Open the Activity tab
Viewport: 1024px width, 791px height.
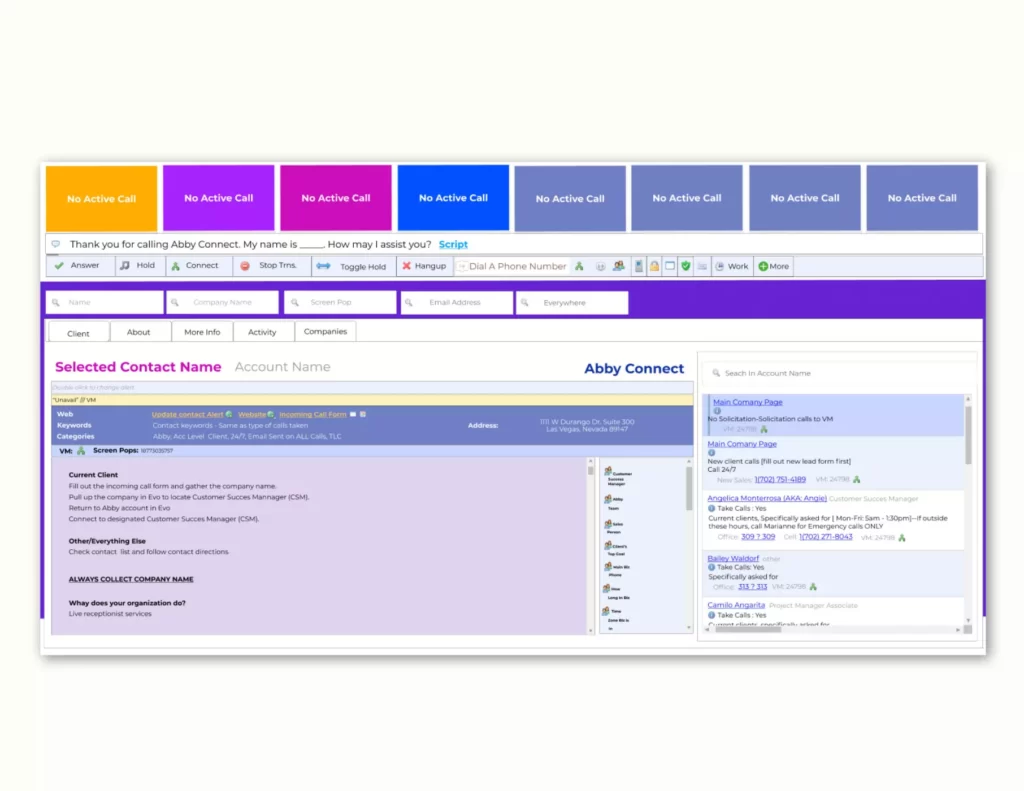pos(262,332)
